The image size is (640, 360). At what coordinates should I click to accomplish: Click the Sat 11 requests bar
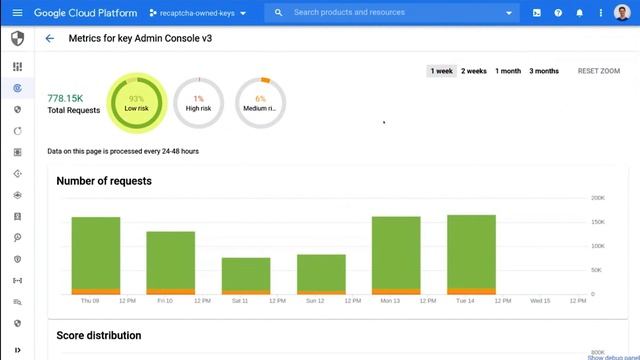246,276
